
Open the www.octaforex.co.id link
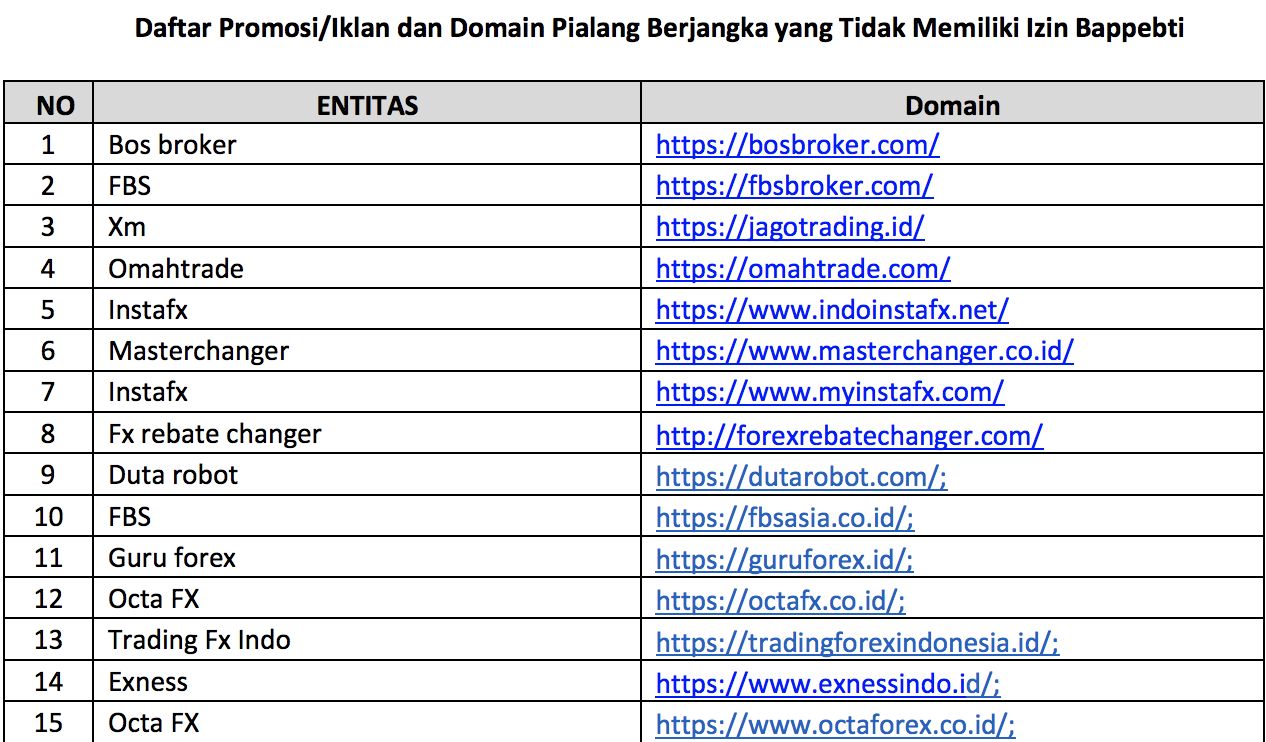tap(835, 723)
